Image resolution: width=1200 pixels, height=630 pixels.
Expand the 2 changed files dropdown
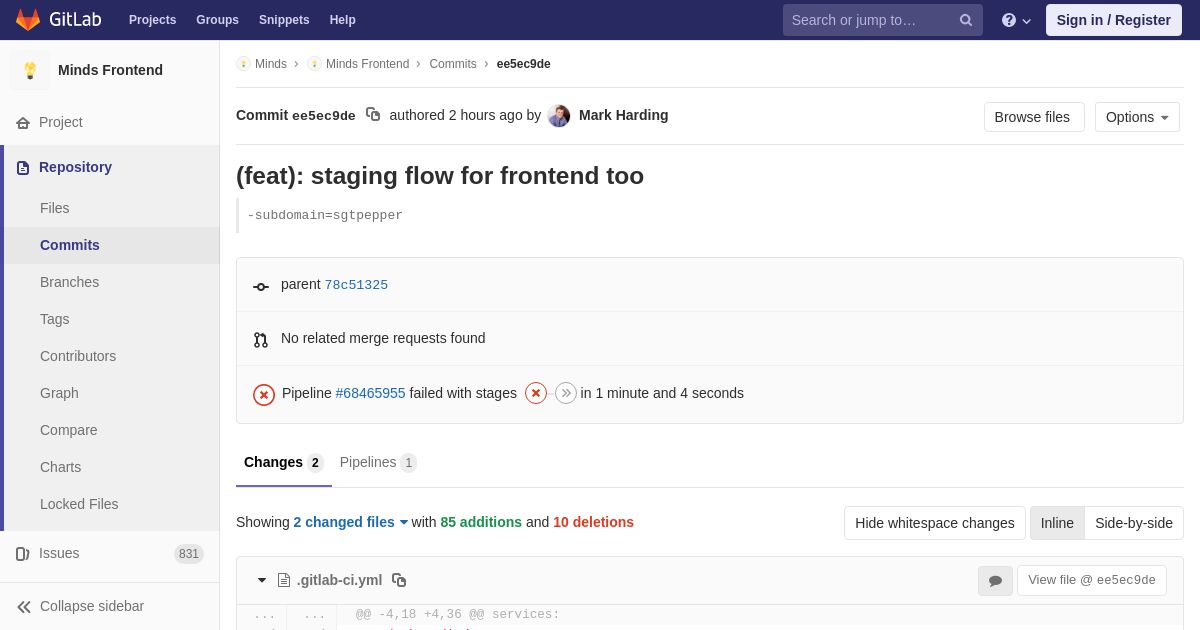pyautogui.click(x=350, y=522)
